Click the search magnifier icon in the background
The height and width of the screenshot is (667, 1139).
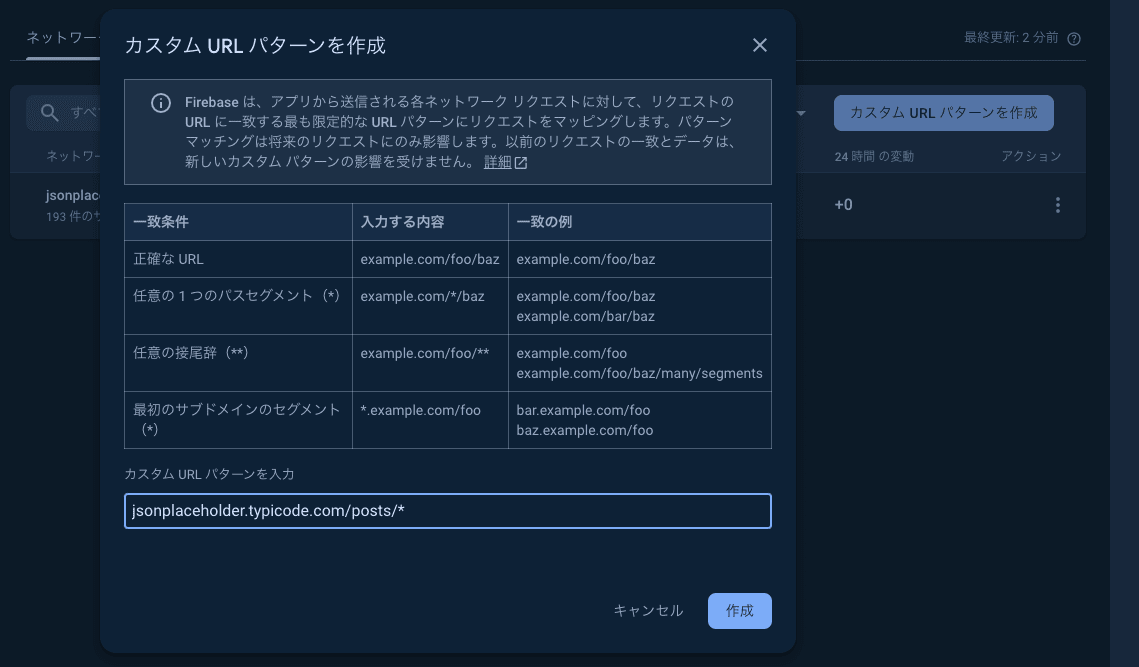pyautogui.click(x=49, y=112)
